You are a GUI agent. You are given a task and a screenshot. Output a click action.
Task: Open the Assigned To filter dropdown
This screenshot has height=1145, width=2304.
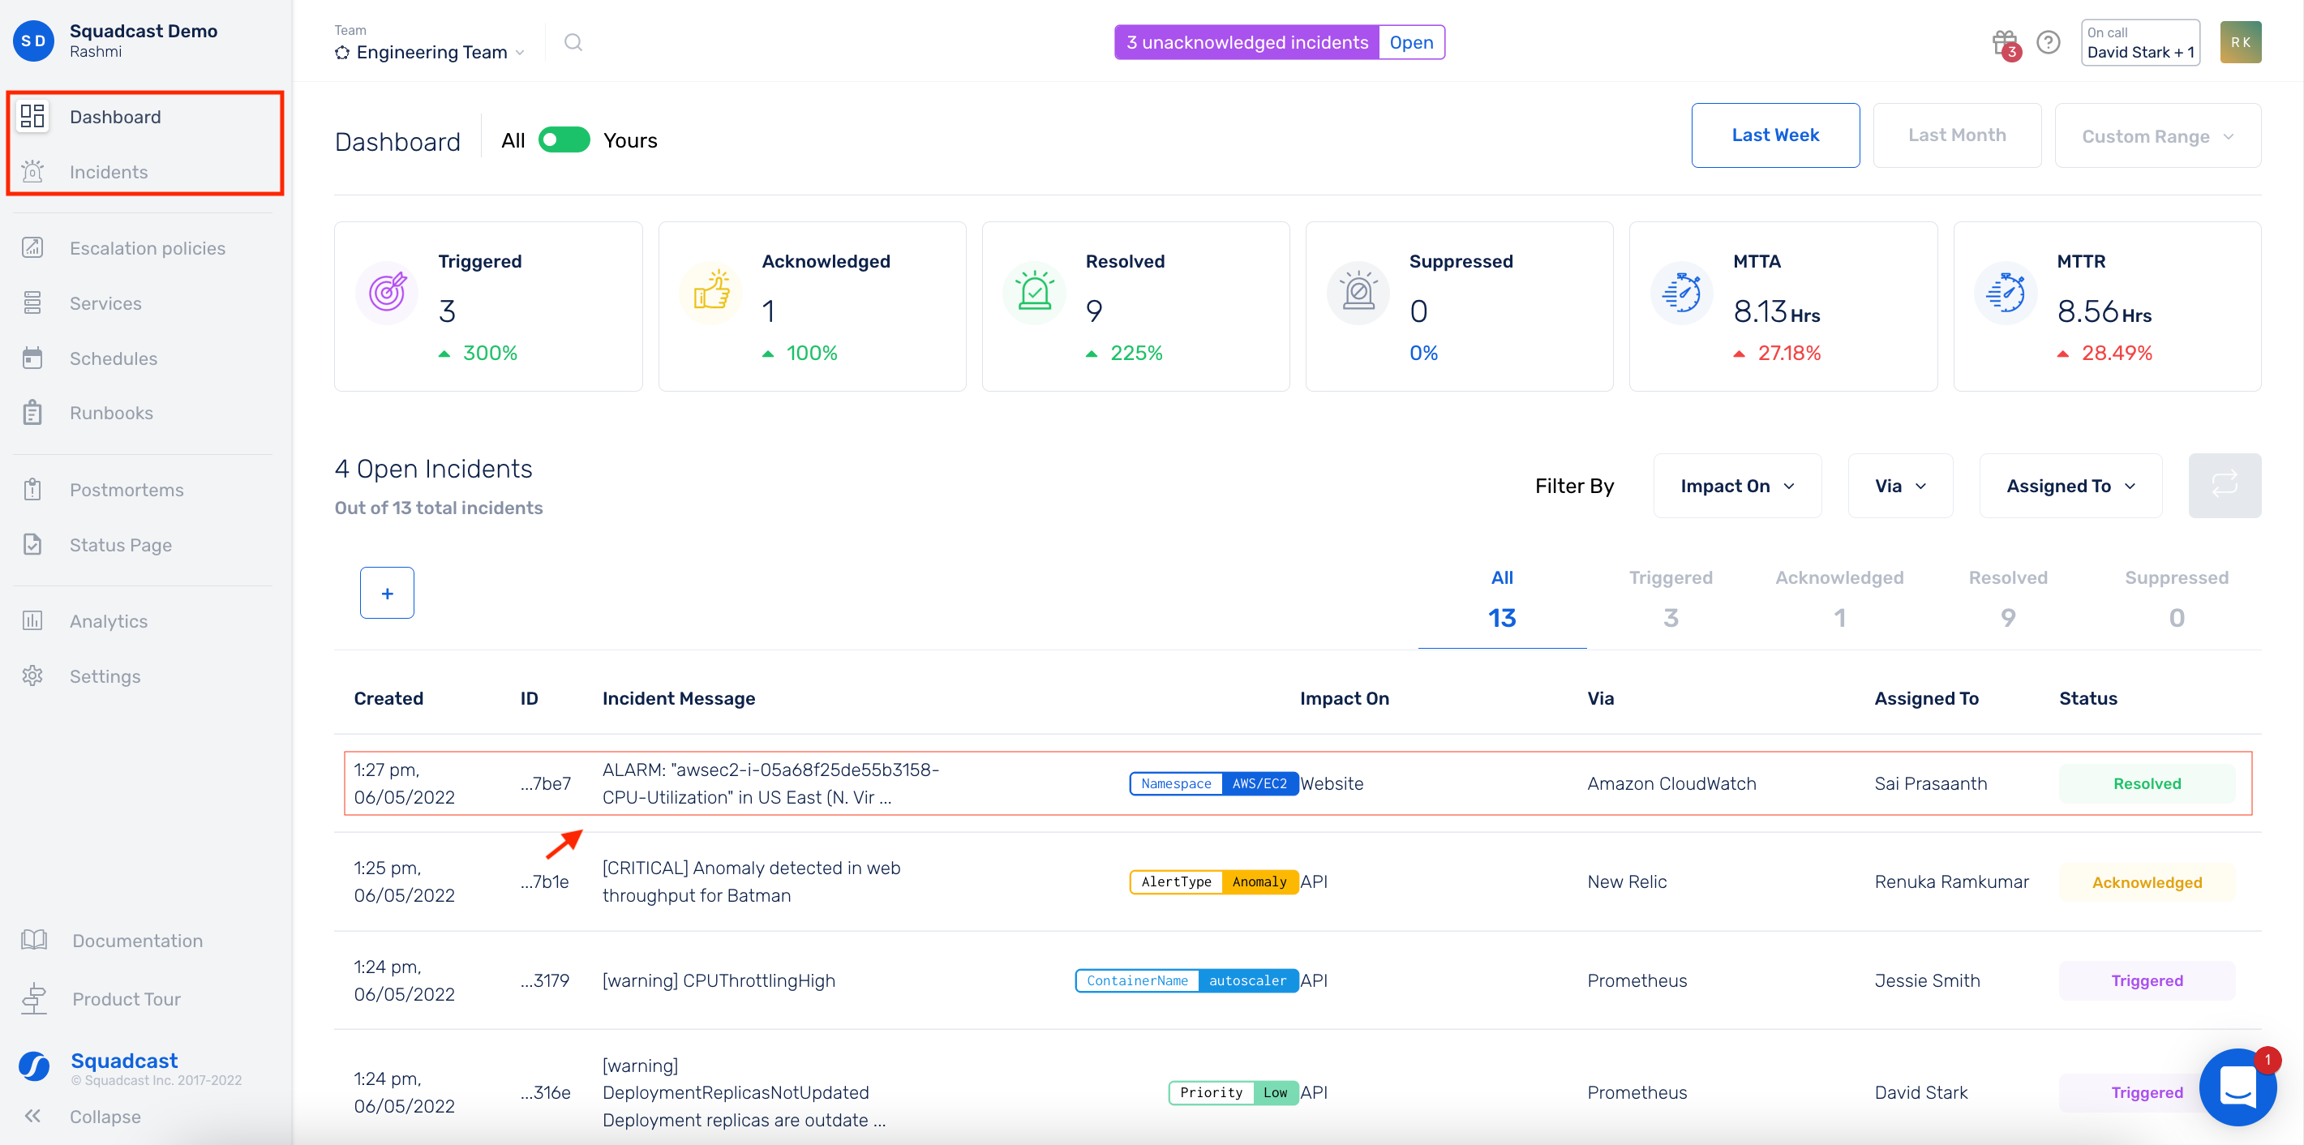click(2071, 485)
